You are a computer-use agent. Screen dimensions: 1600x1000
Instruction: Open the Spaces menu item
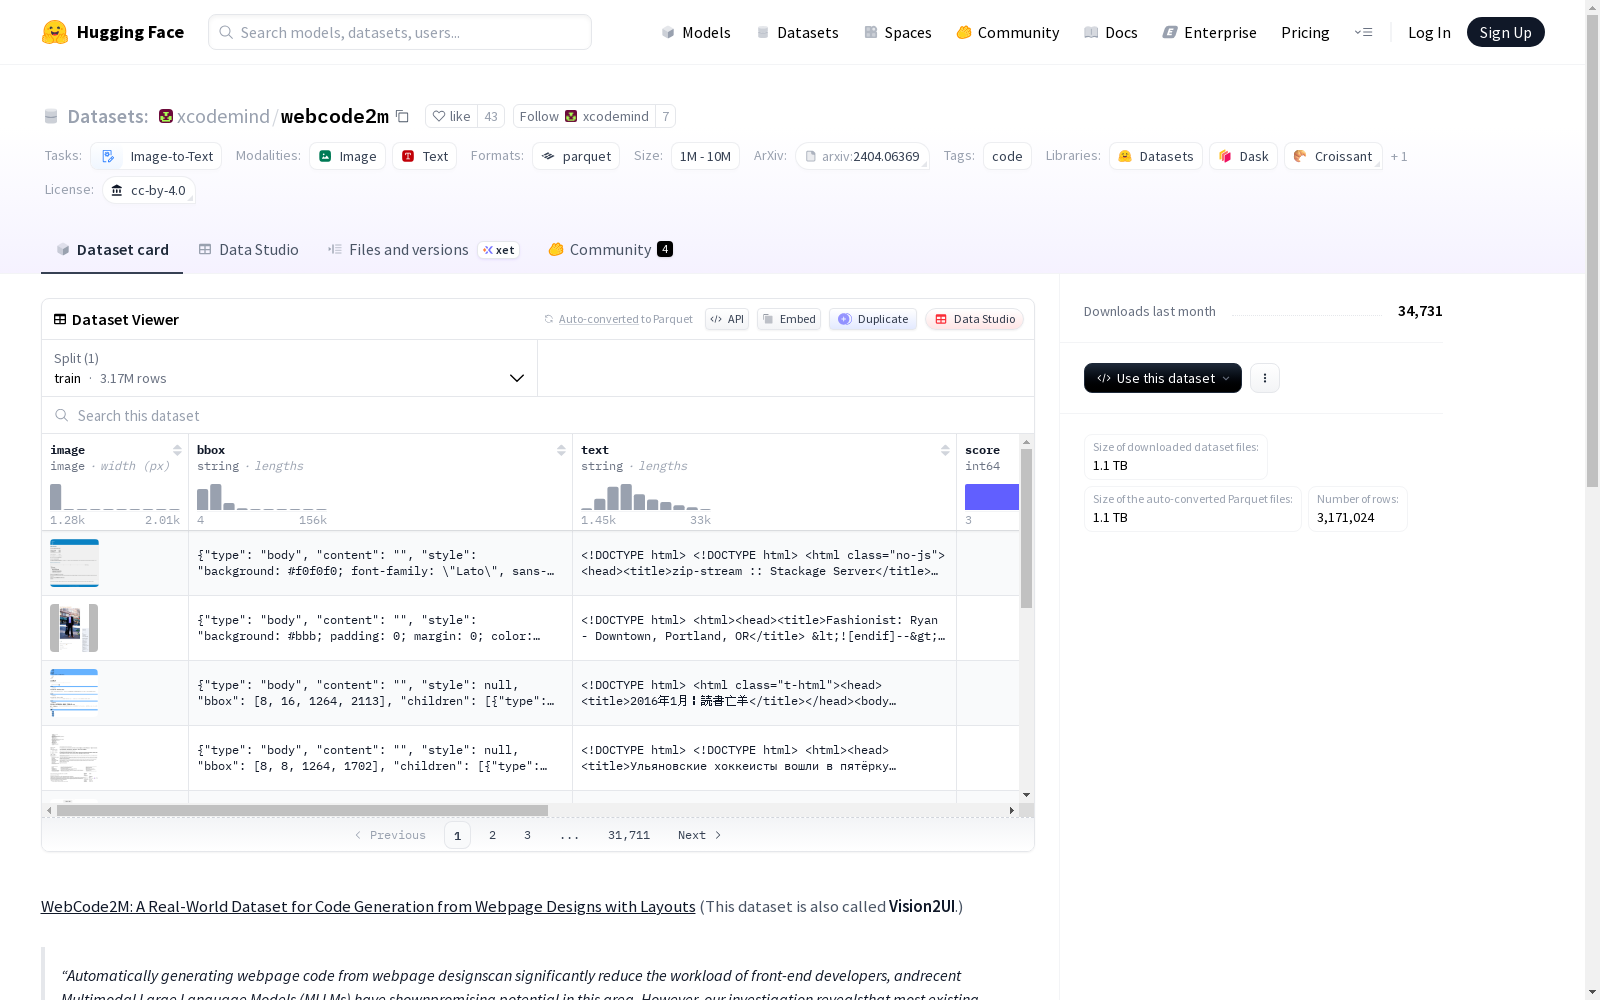click(898, 32)
